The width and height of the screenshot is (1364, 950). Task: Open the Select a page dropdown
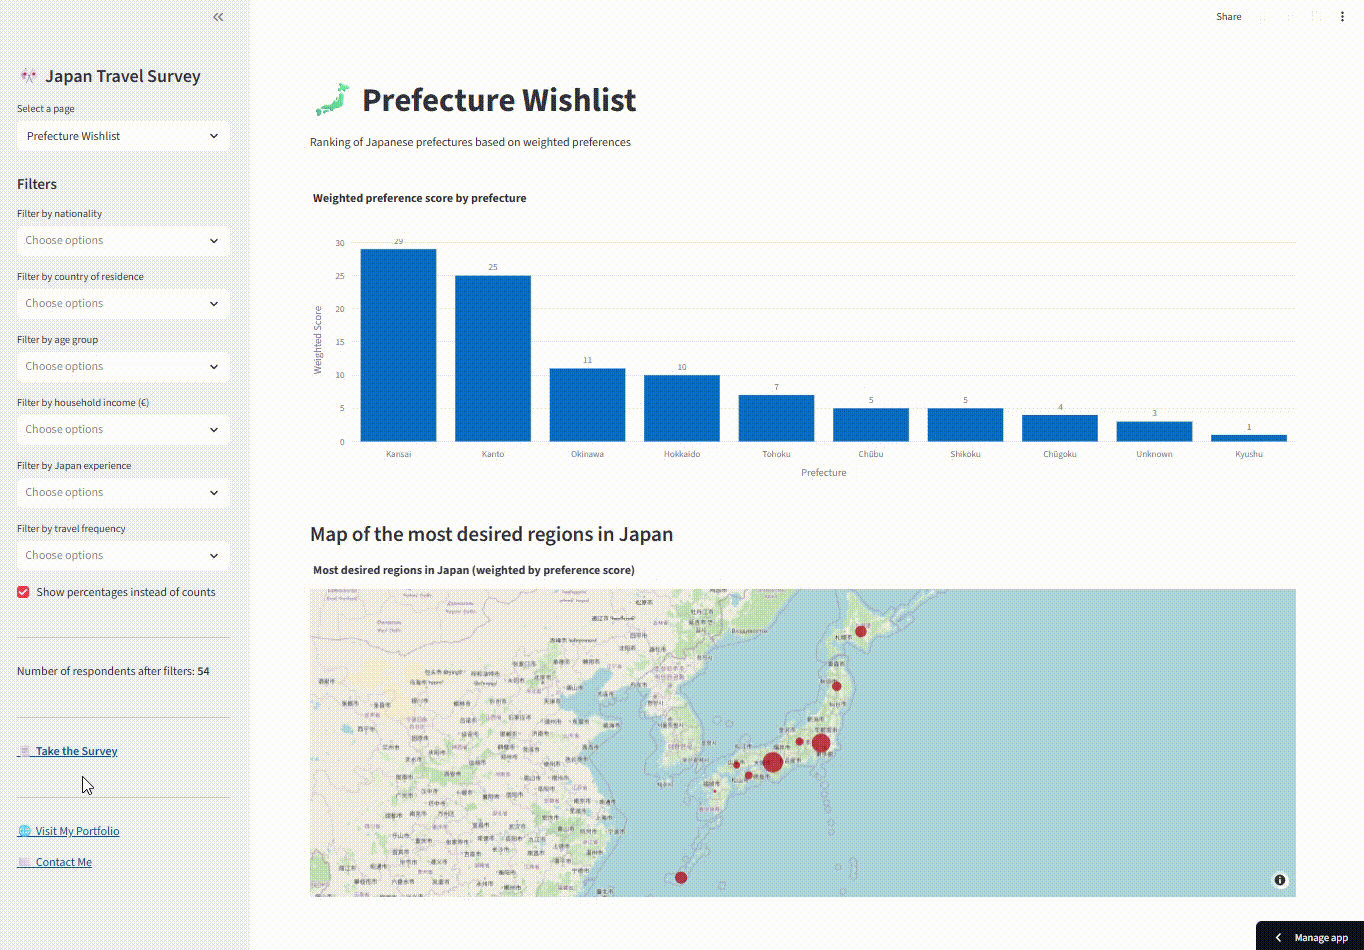tap(122, 135)
